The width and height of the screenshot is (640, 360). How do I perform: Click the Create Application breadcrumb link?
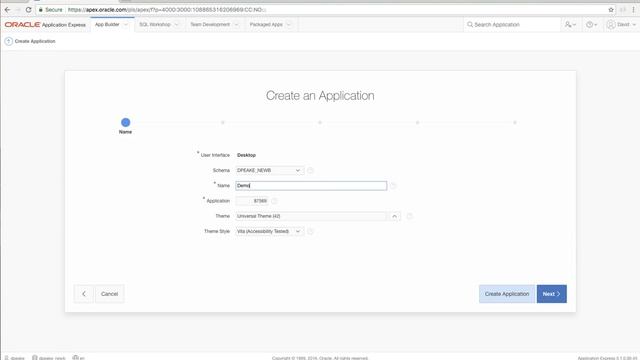coord(35,41)
